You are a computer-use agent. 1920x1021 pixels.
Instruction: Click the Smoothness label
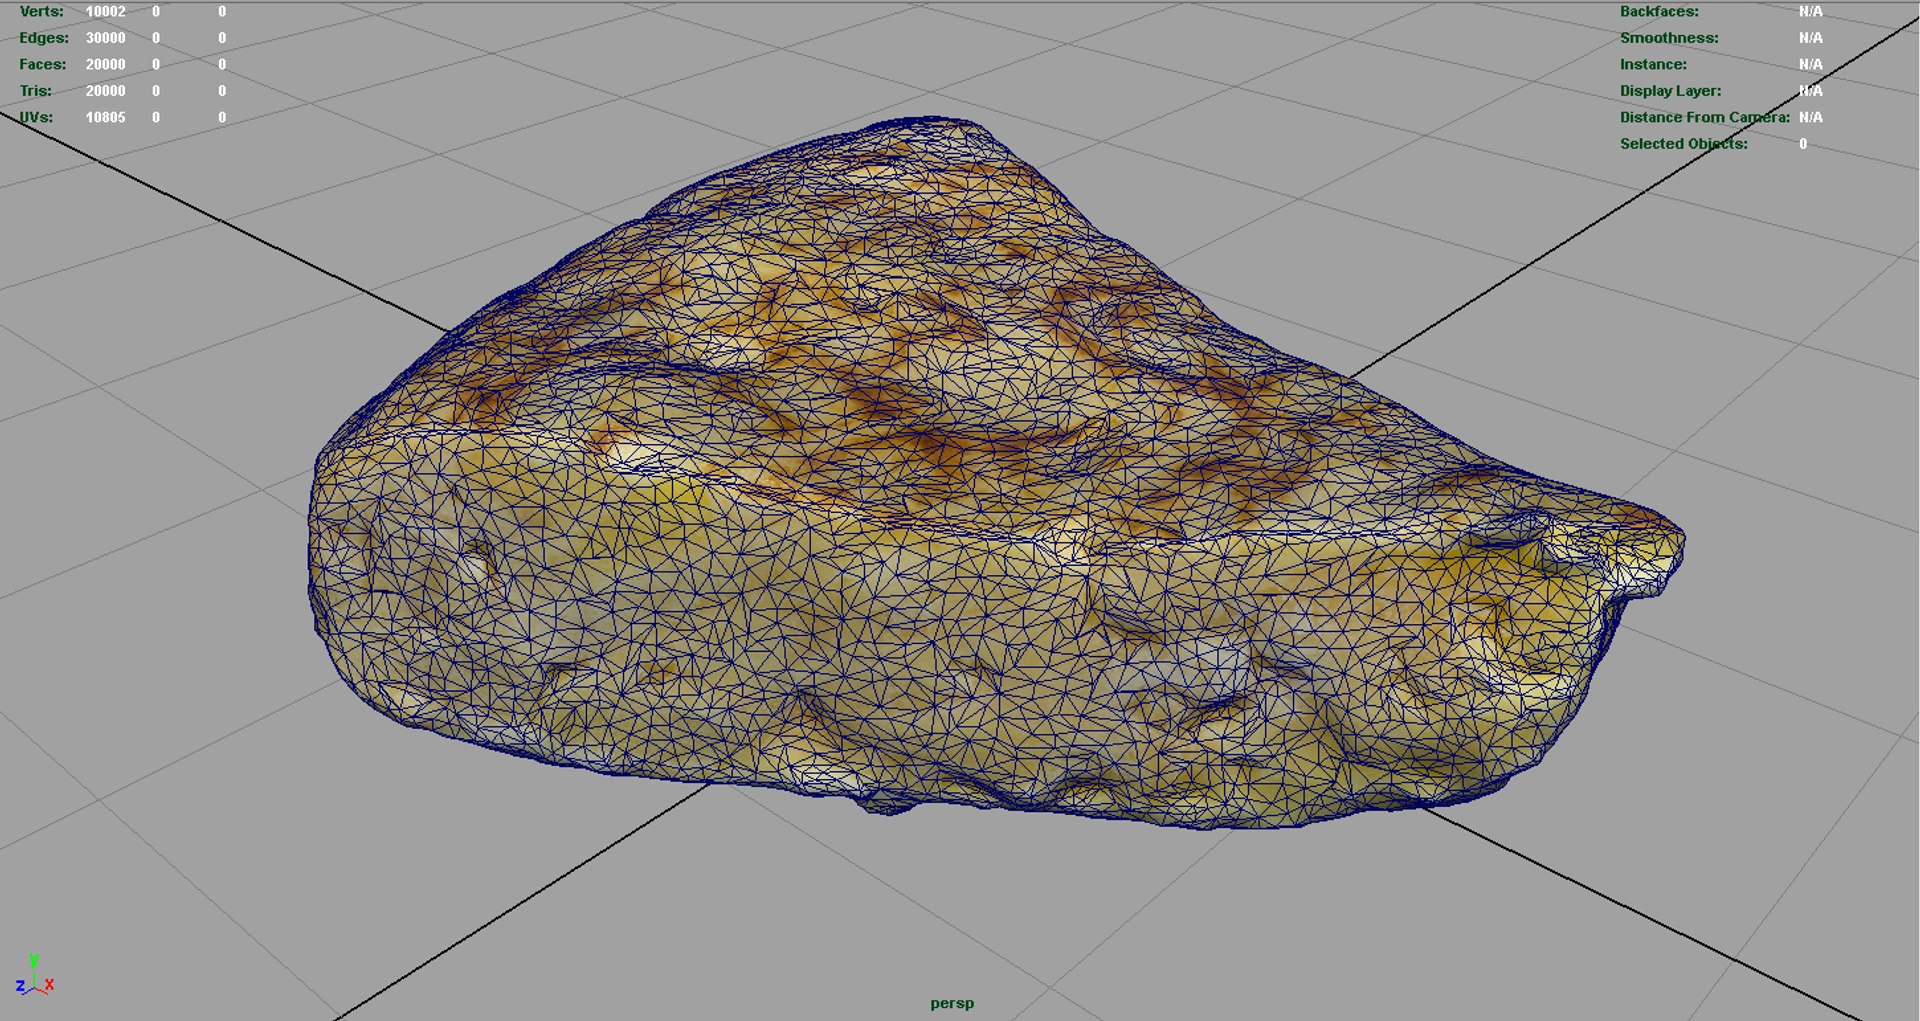click(1669, 38)
